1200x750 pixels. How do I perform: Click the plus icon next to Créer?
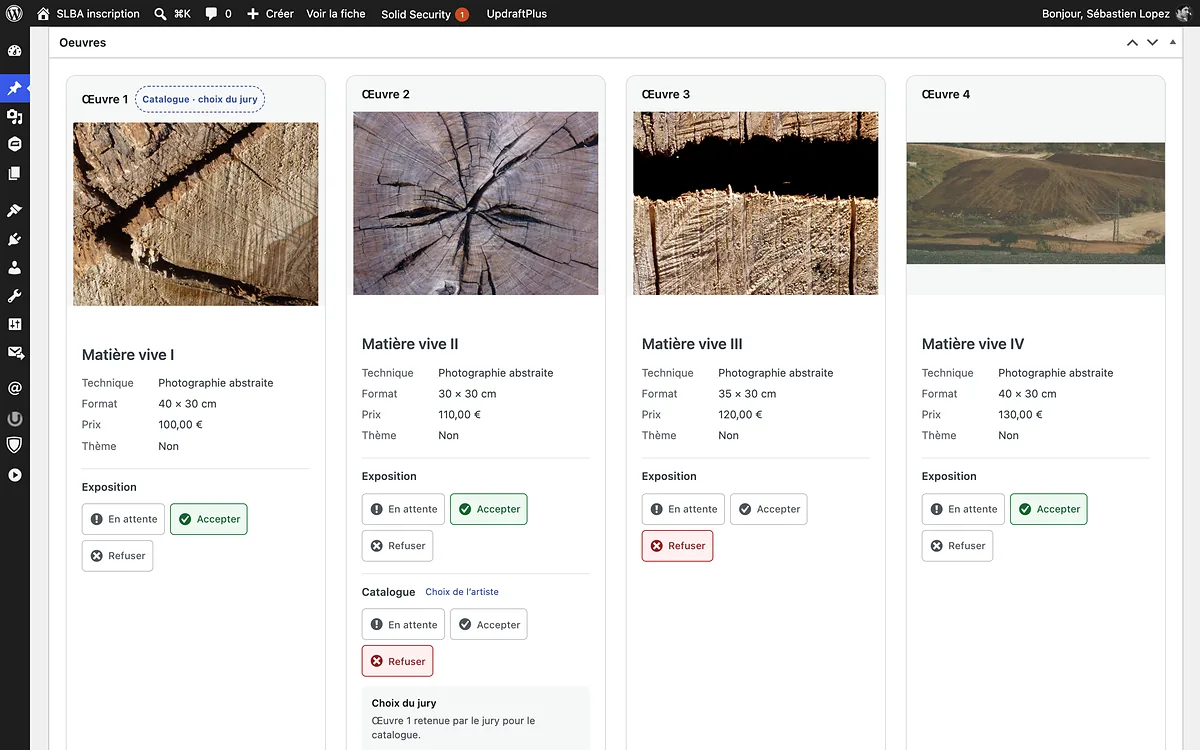tap(252, 14)
